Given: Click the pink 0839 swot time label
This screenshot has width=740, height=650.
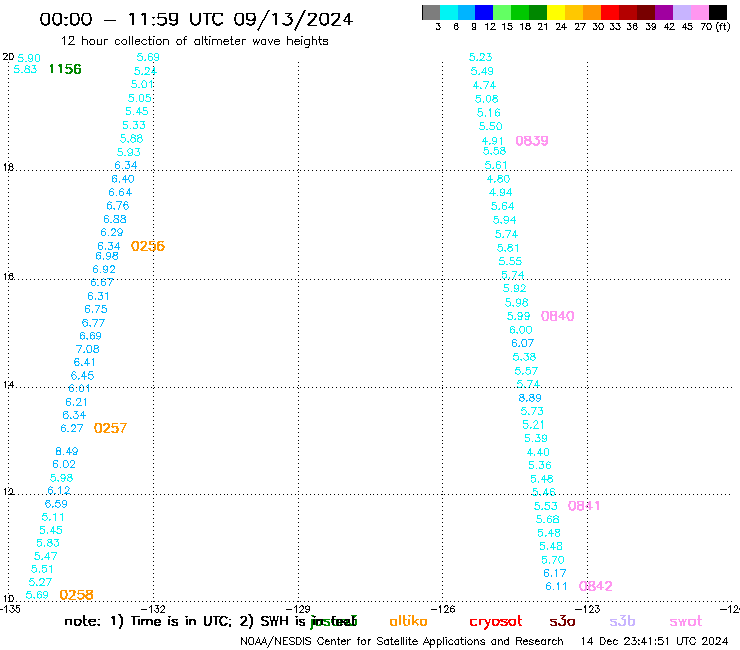Looking at the screenshot, I should tap(532, 141).
